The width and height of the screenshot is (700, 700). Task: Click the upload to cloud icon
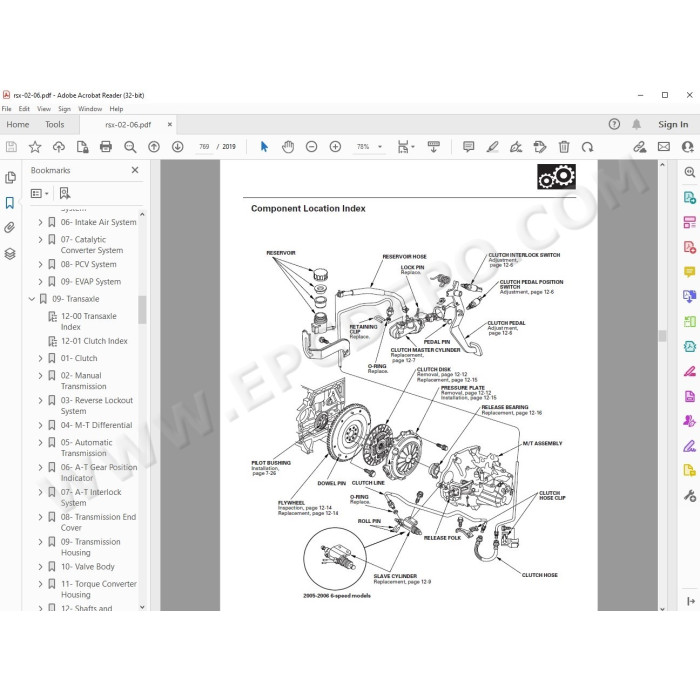pyautogui.click(x=58, y=146)
